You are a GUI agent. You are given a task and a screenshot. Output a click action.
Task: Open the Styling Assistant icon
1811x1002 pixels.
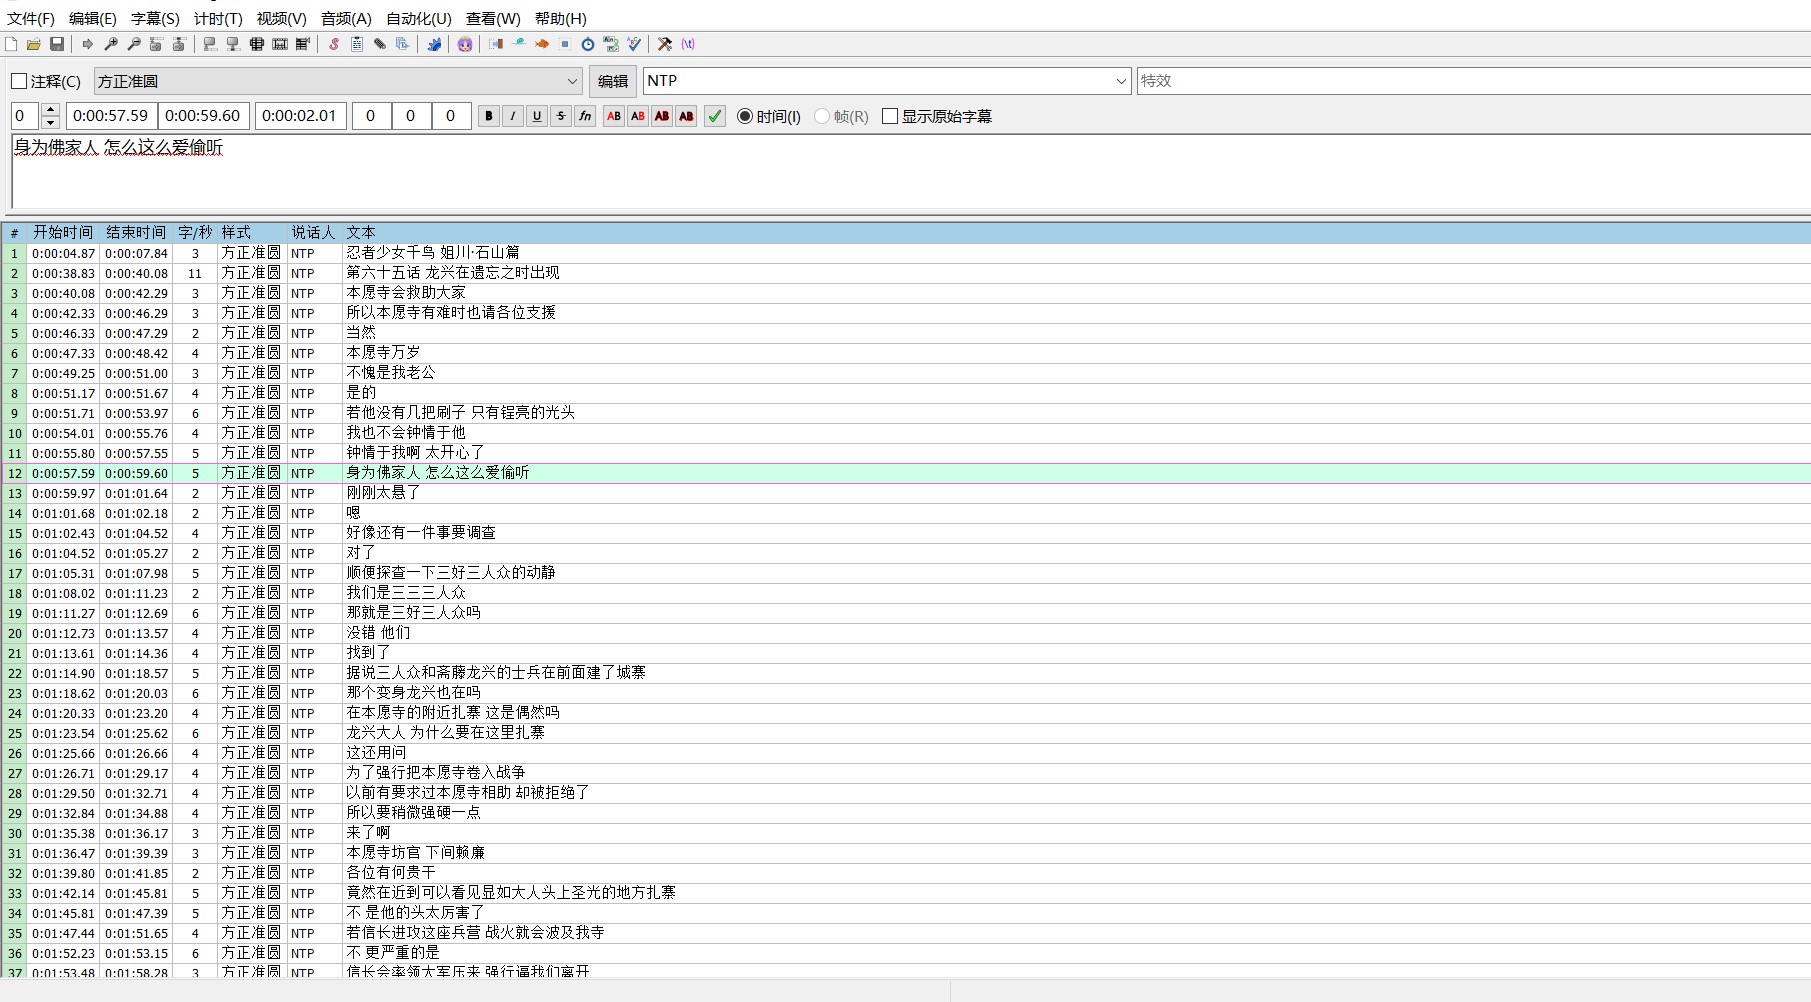[519, 44]
